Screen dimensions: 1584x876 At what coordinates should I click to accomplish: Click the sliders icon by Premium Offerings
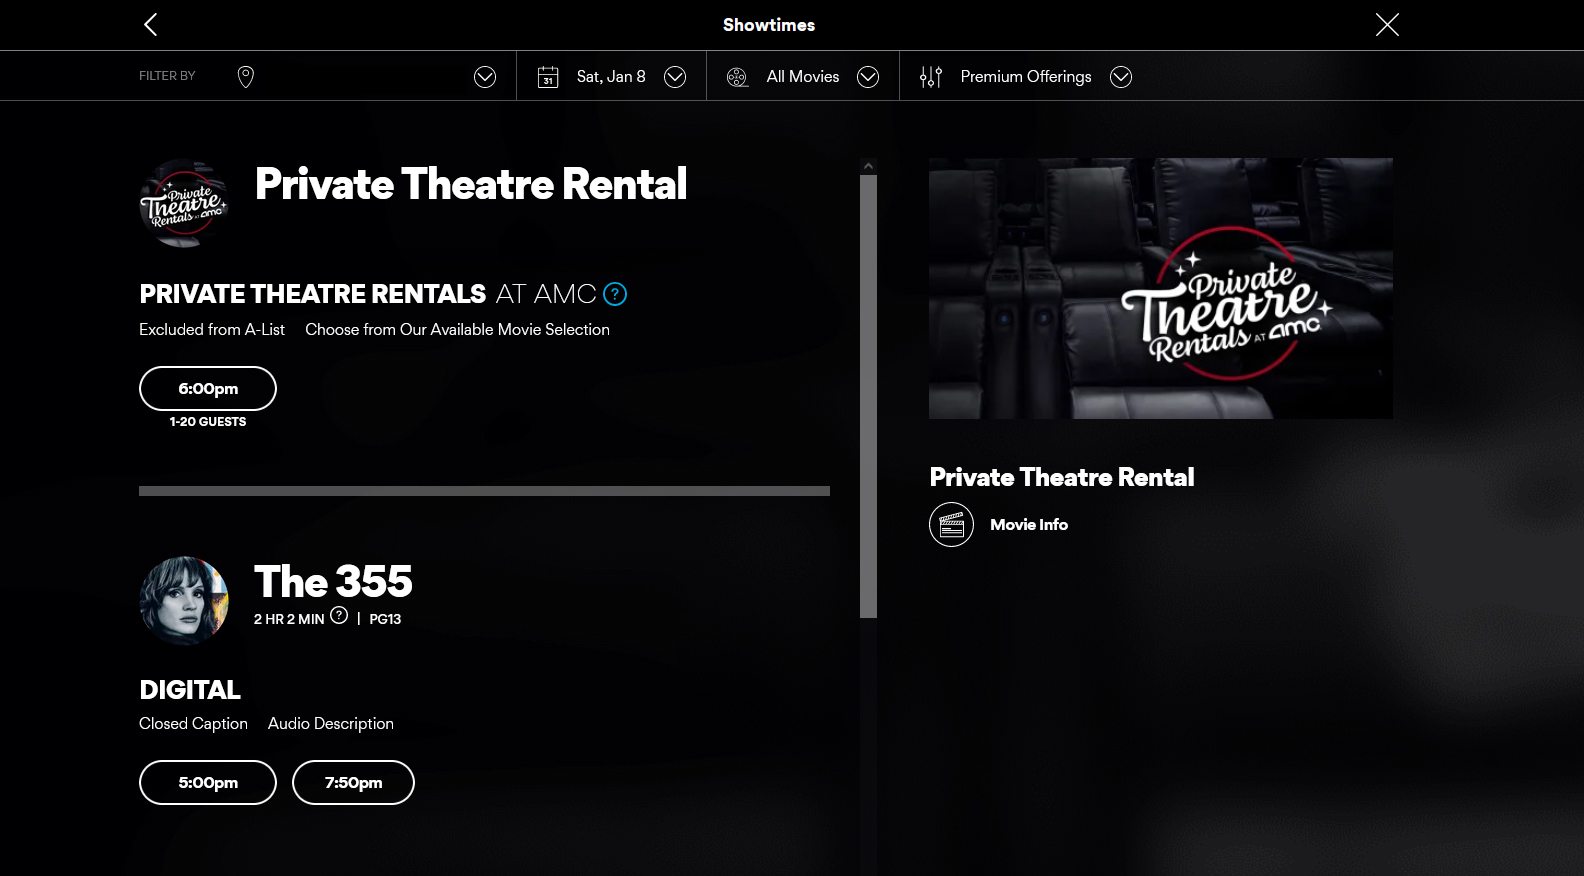tap(931, 77)
